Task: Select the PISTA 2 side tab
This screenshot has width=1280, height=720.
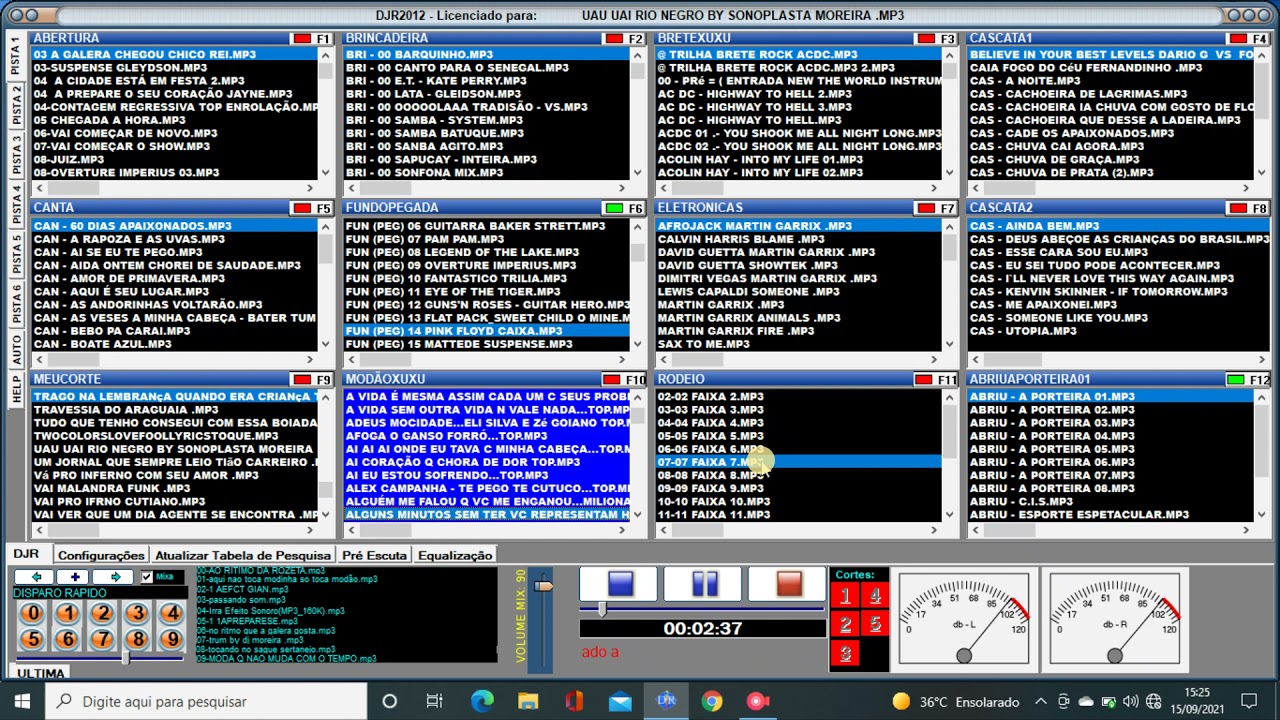Action: coord(16,105)
